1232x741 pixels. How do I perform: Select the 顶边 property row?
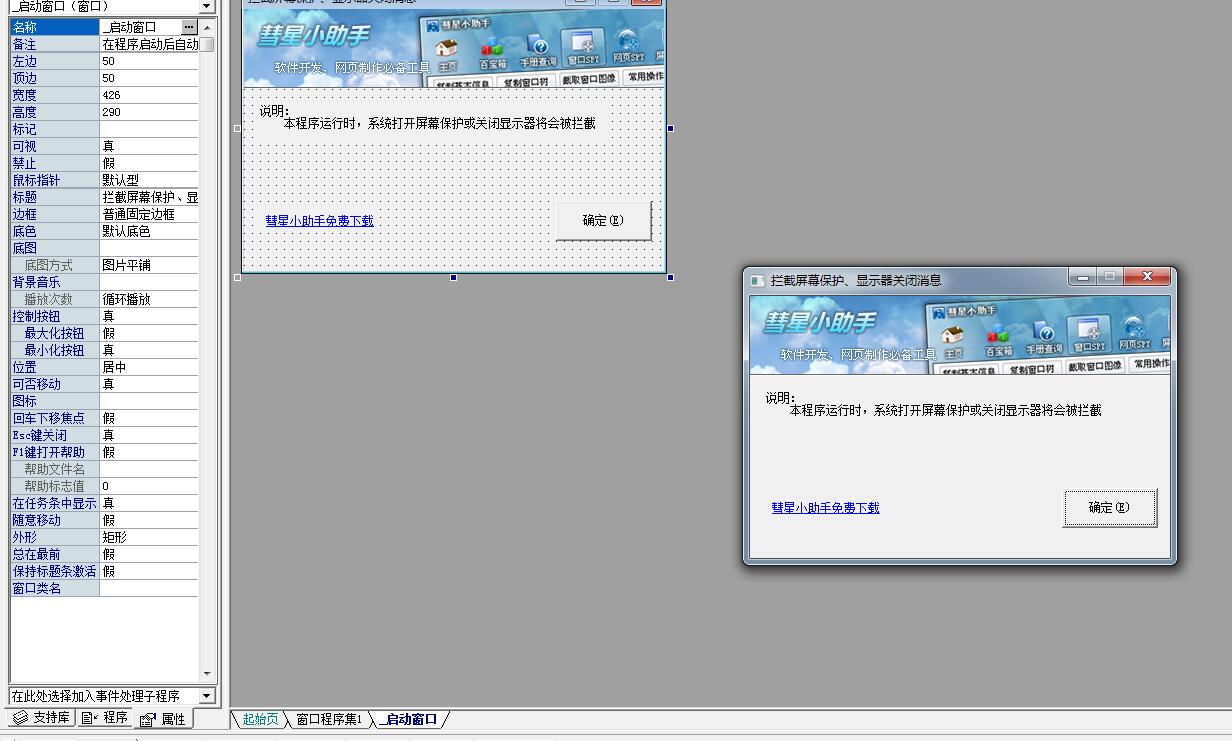[x=105, y=78]
